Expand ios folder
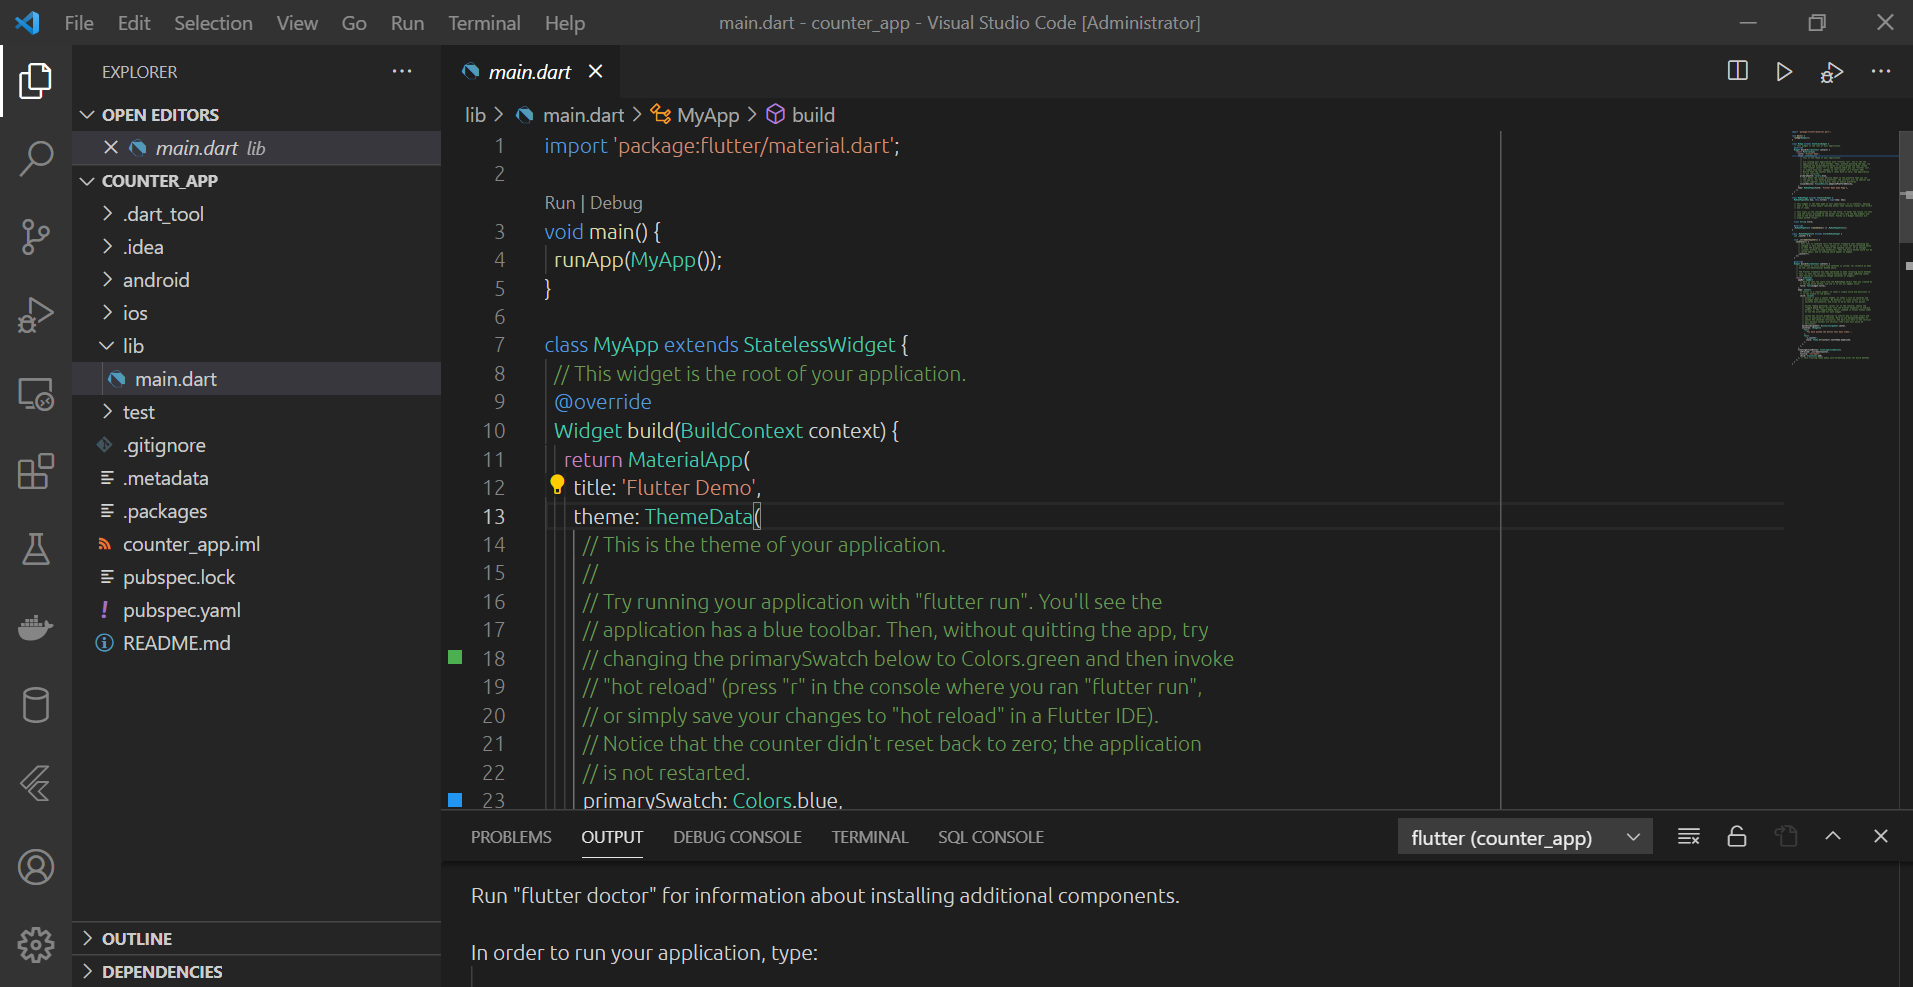Viewport: 1913px width, 987px height. point(257,313)
